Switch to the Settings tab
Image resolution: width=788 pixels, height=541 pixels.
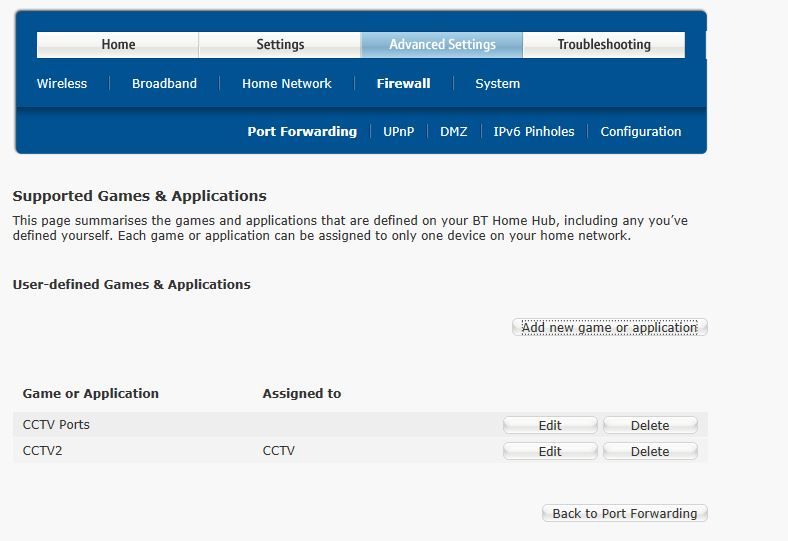pyautogui.click(x=280, y=45)
